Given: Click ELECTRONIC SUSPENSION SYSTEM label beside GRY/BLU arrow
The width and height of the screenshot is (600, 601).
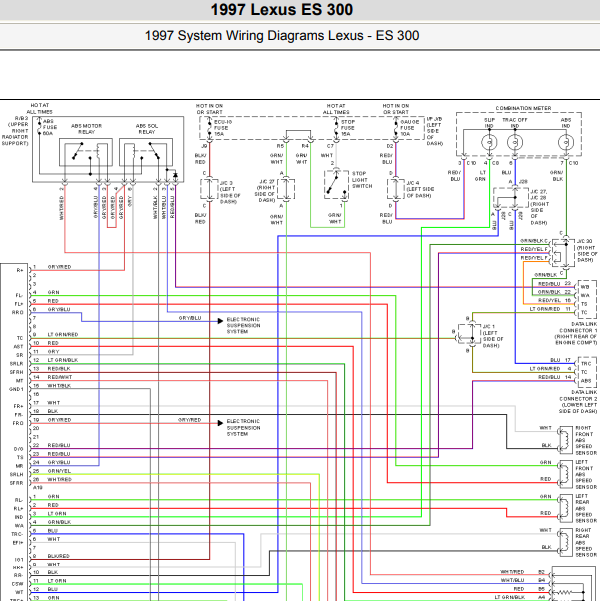Looking at the screenshot, I should click(243, 325).
